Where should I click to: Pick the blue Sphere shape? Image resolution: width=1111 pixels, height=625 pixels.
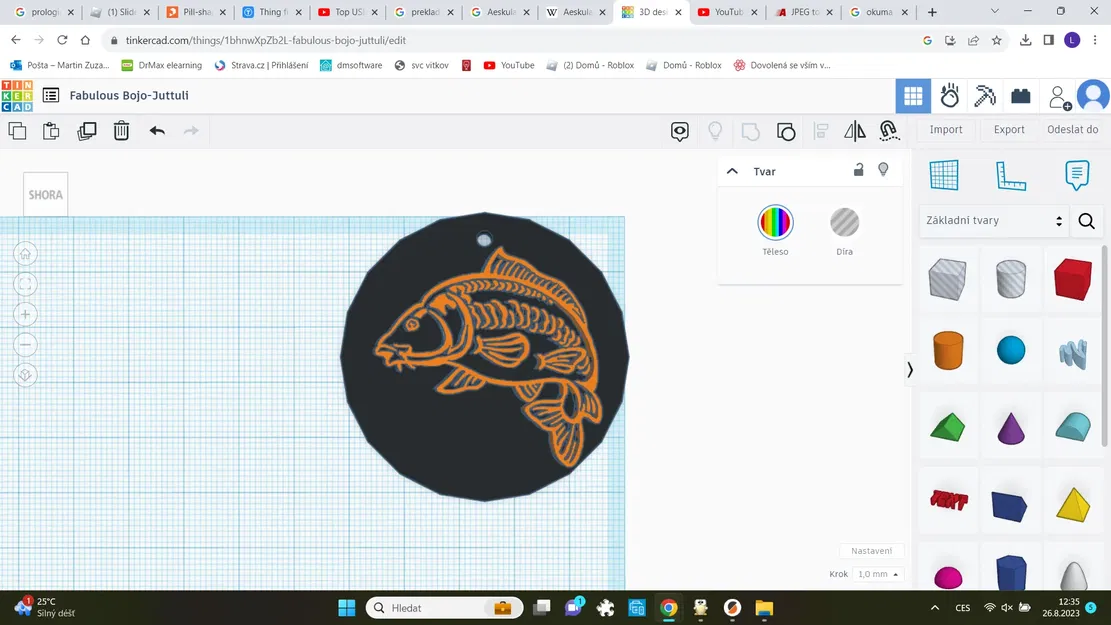click(1010, 351)
